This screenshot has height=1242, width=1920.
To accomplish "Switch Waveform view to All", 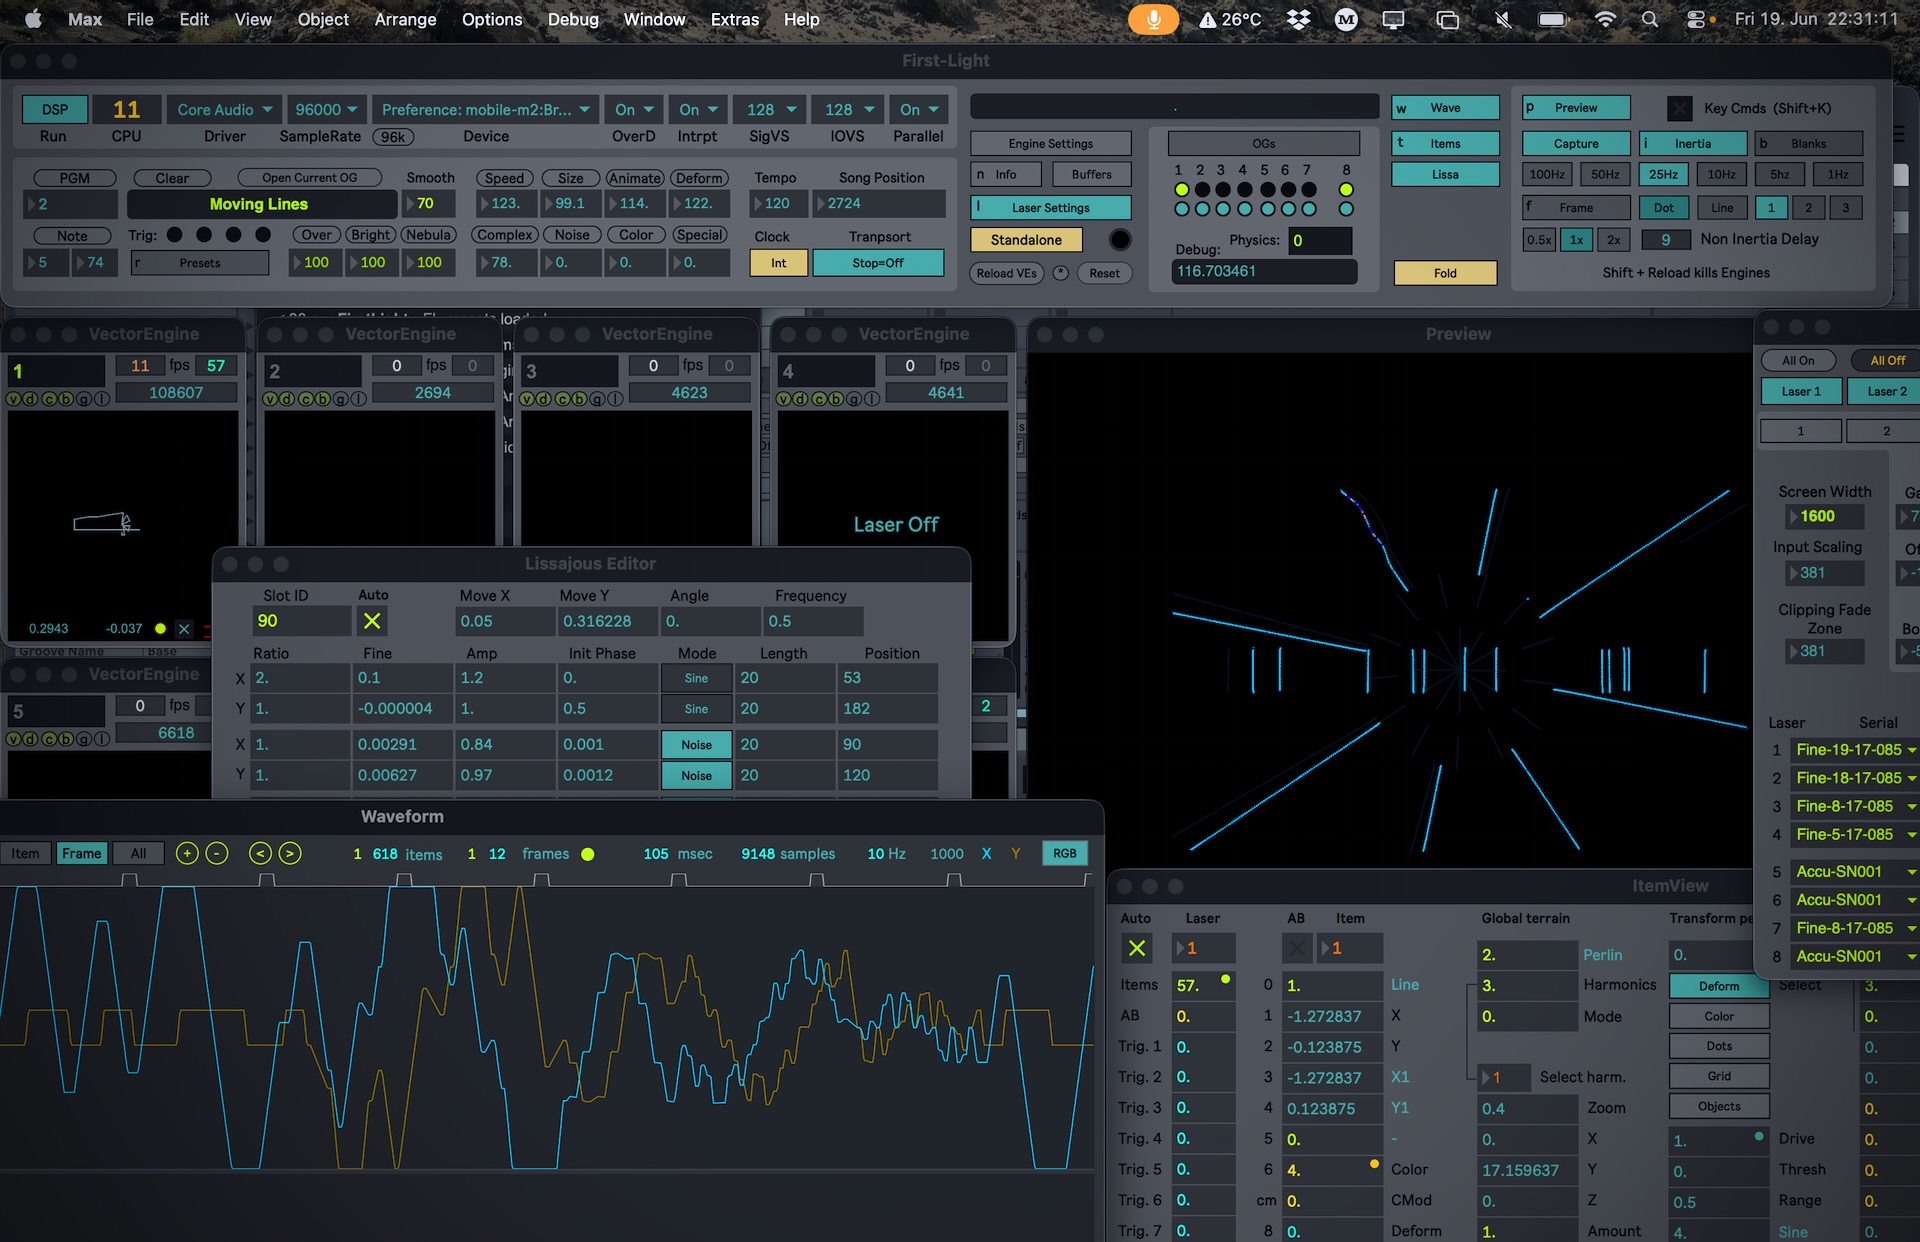I will pyautogui.click(x=138, y=853).
